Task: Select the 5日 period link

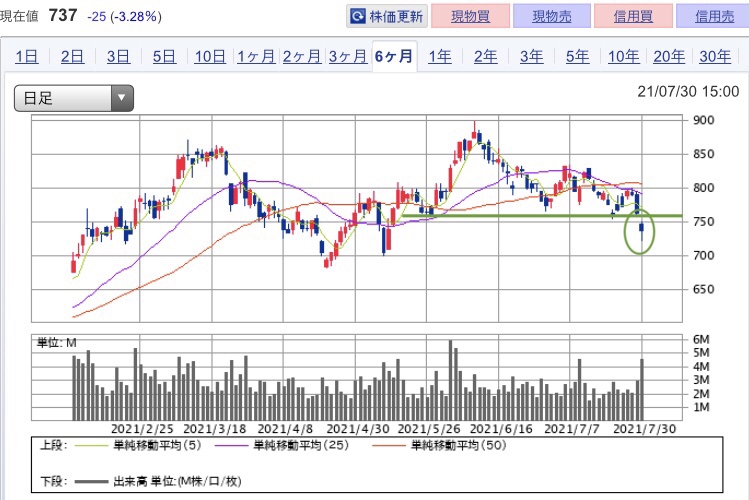Action: point(164,57)
